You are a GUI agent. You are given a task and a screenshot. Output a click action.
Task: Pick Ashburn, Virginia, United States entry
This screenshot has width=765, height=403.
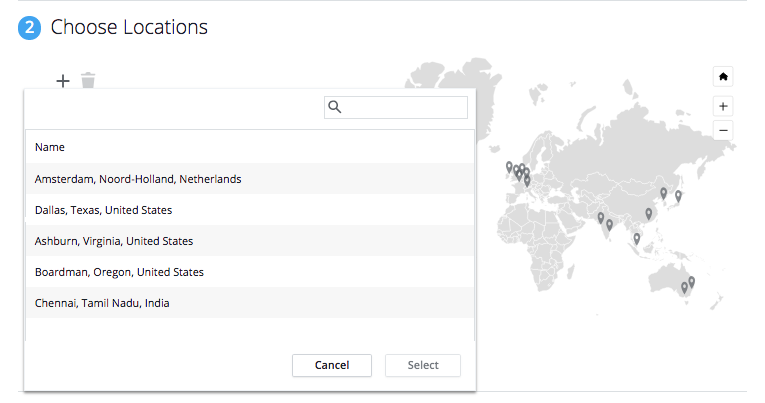point(249,241)
